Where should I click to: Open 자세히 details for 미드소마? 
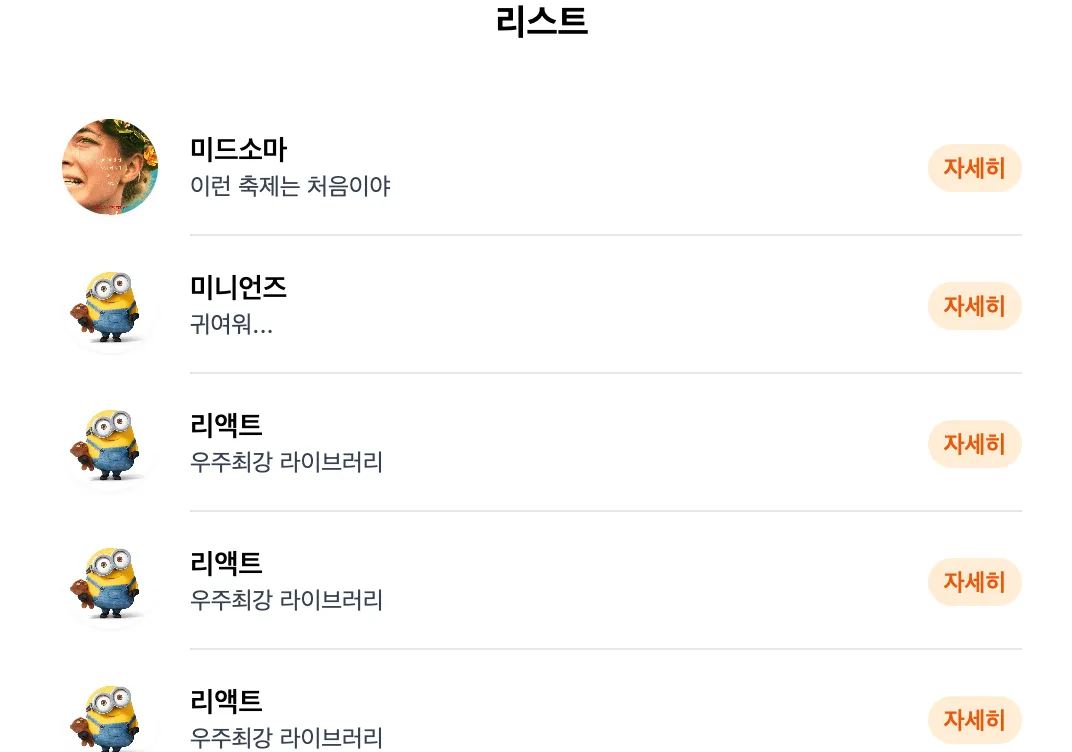tap(974, 167)
